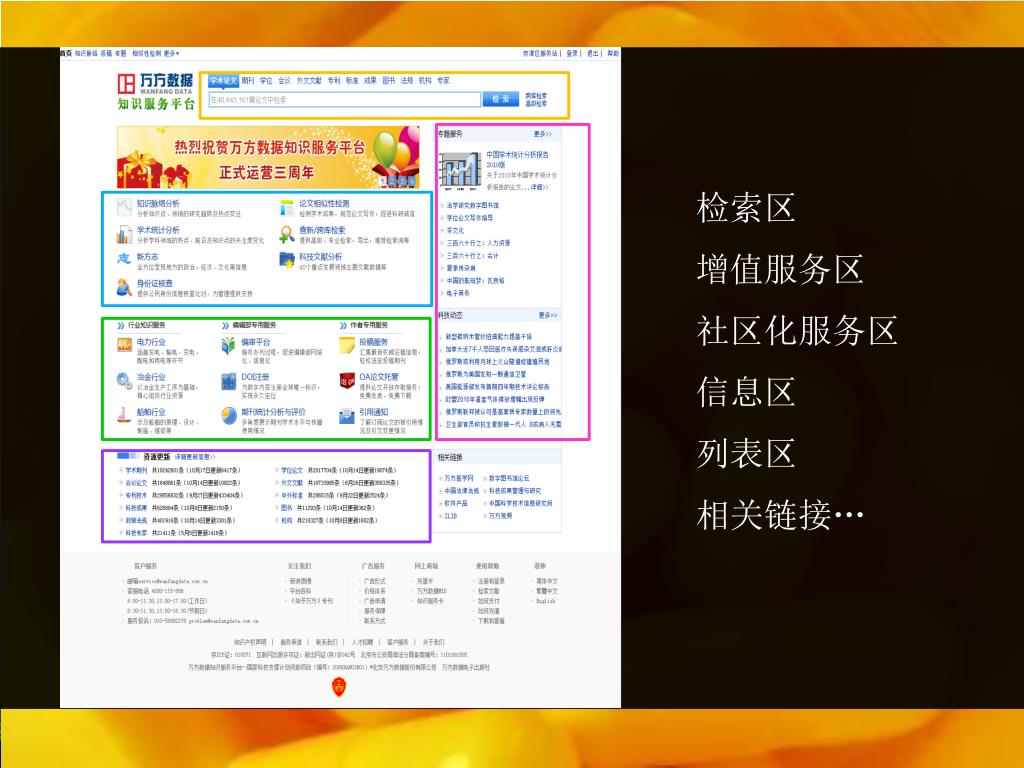Click the 中国学术统计分析报告 chart thumbnail

460,170
